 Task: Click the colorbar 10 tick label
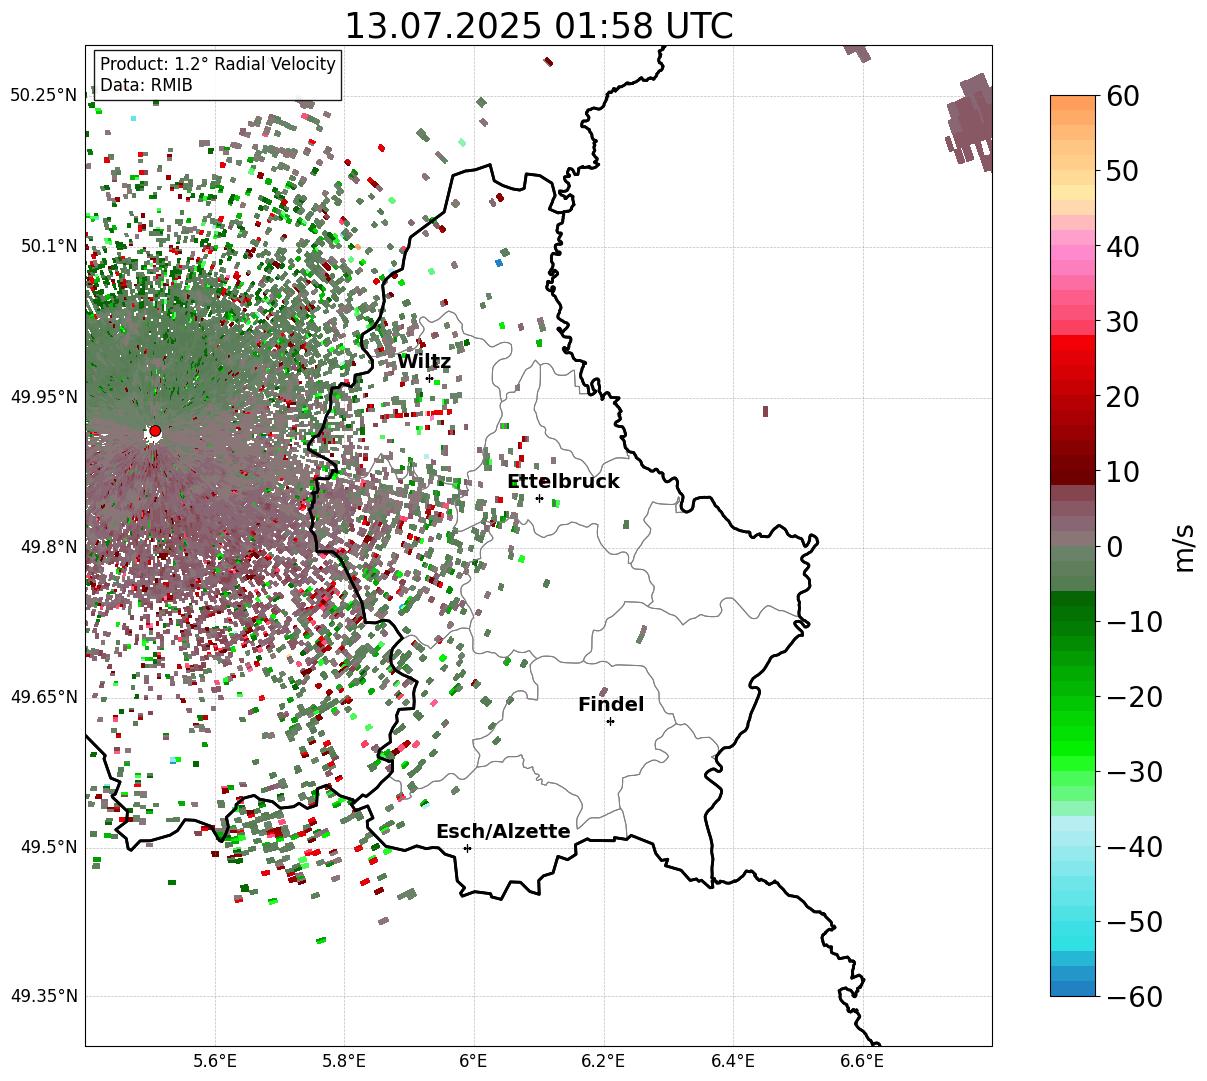click(x=1122, y=471)
